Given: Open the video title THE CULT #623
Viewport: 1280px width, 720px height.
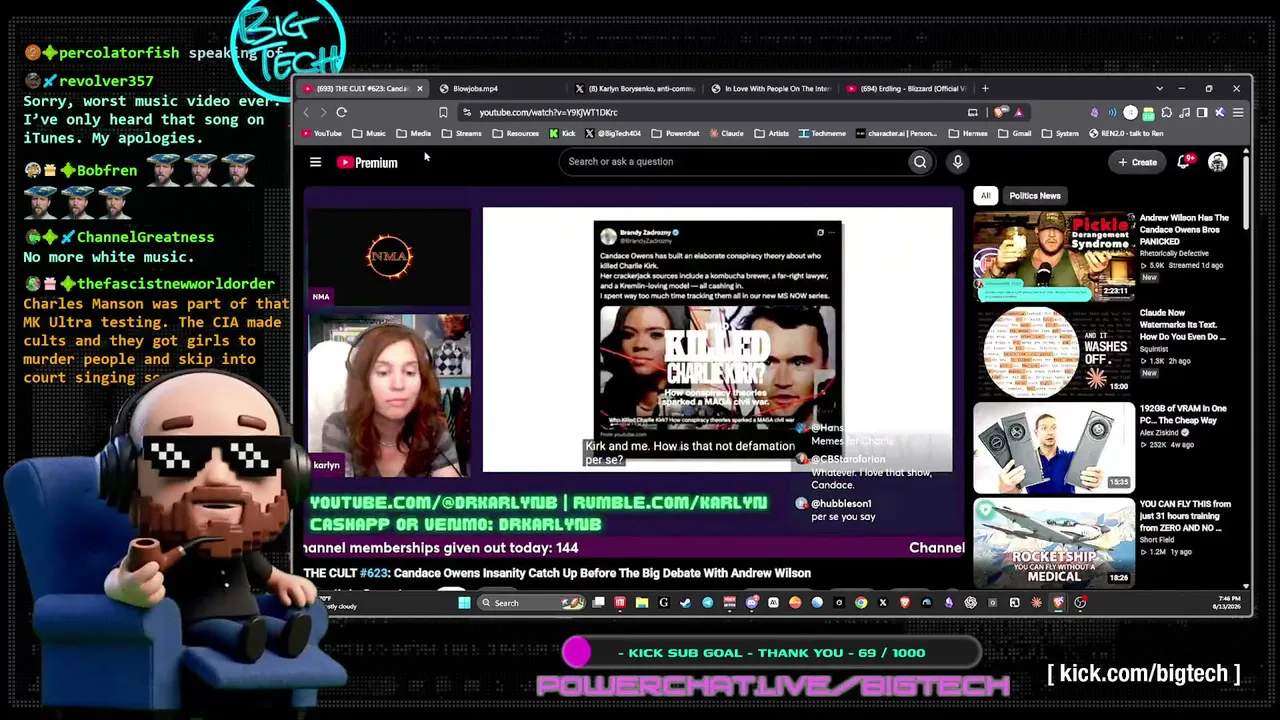Looking at the screenshot, I should coord(557,573).
